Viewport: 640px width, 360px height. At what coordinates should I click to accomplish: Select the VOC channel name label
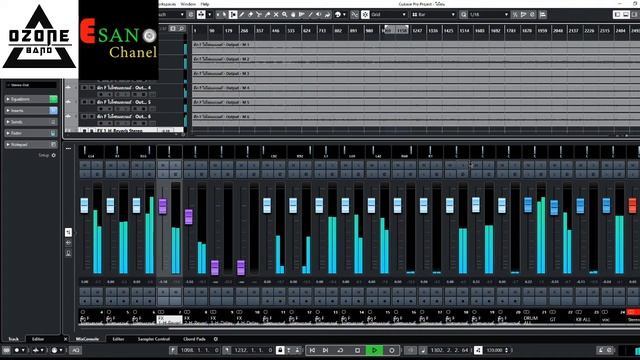click(605, 319)
